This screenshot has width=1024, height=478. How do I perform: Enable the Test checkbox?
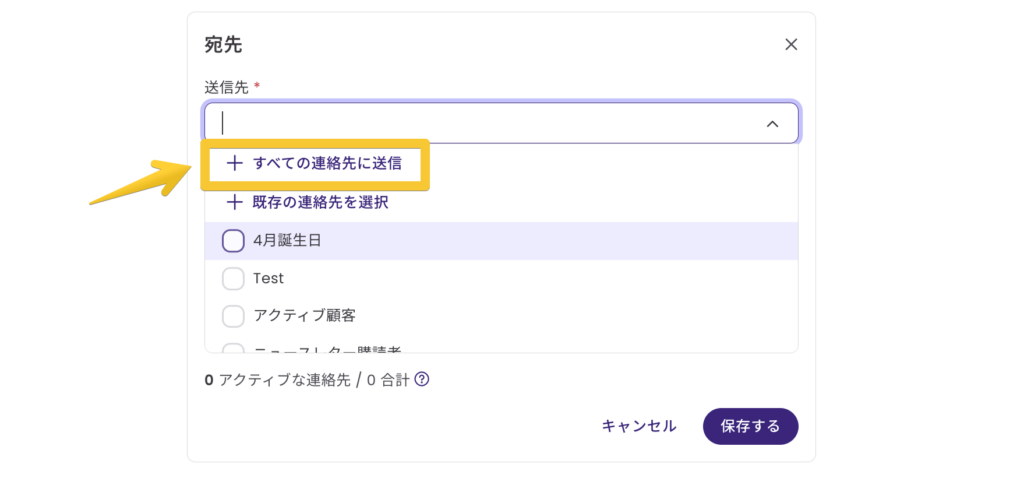point(233,278)
